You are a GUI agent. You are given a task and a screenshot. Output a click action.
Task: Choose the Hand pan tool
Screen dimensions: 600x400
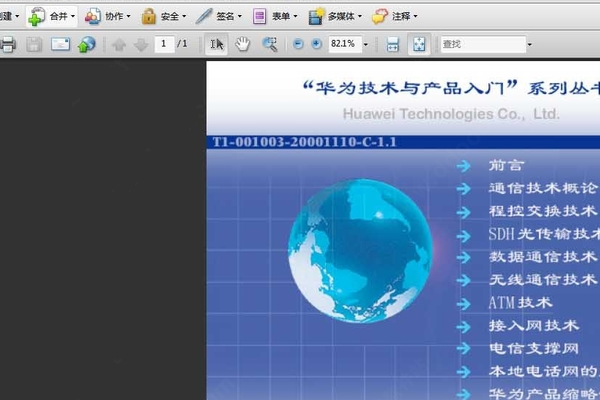tap(243, 44)
